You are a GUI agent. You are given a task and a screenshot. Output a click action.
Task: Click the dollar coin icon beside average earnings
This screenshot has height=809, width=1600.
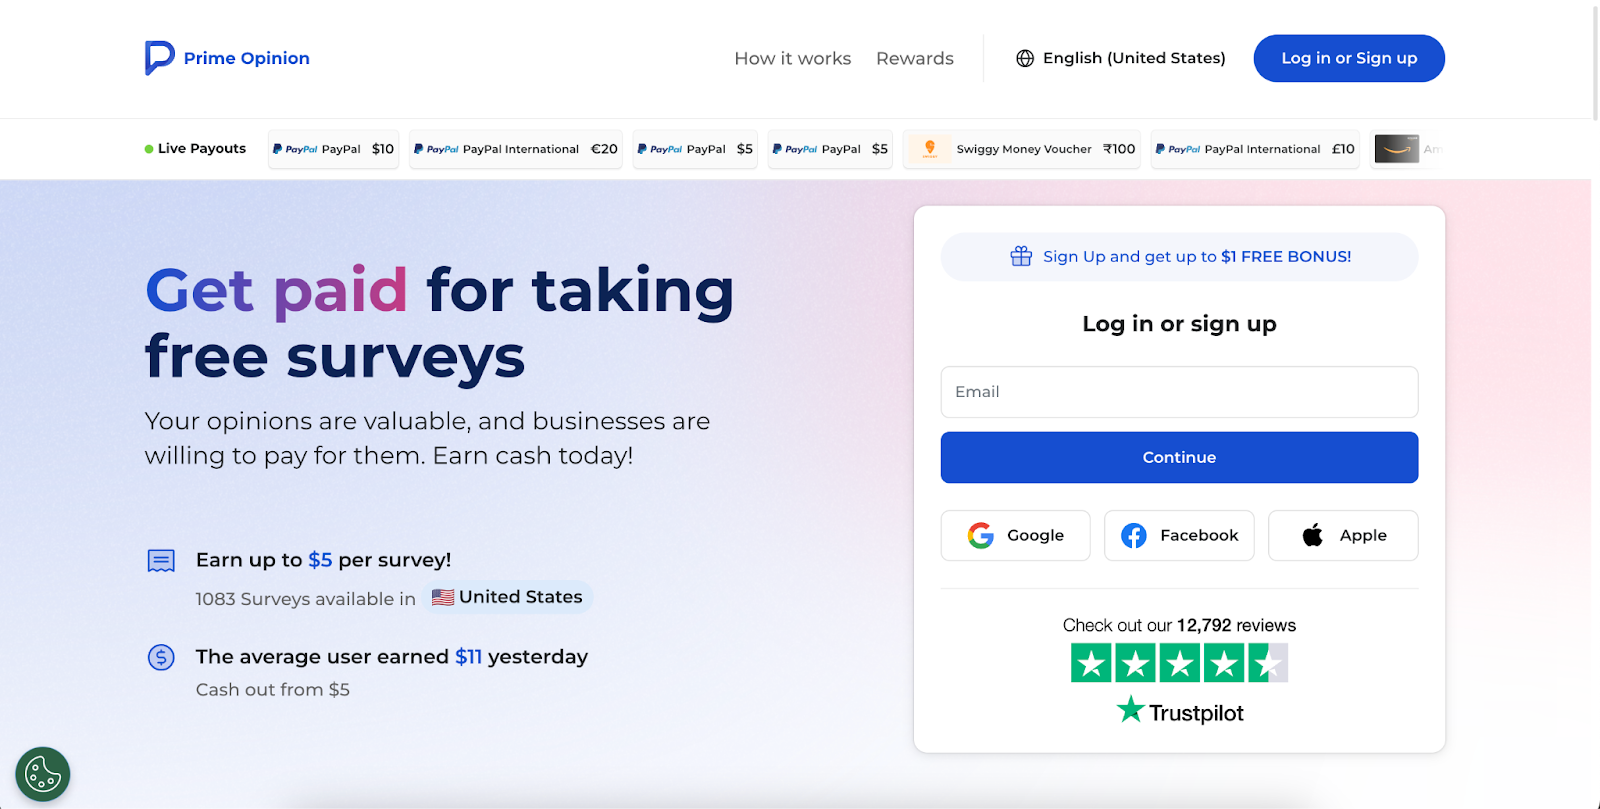161,657
